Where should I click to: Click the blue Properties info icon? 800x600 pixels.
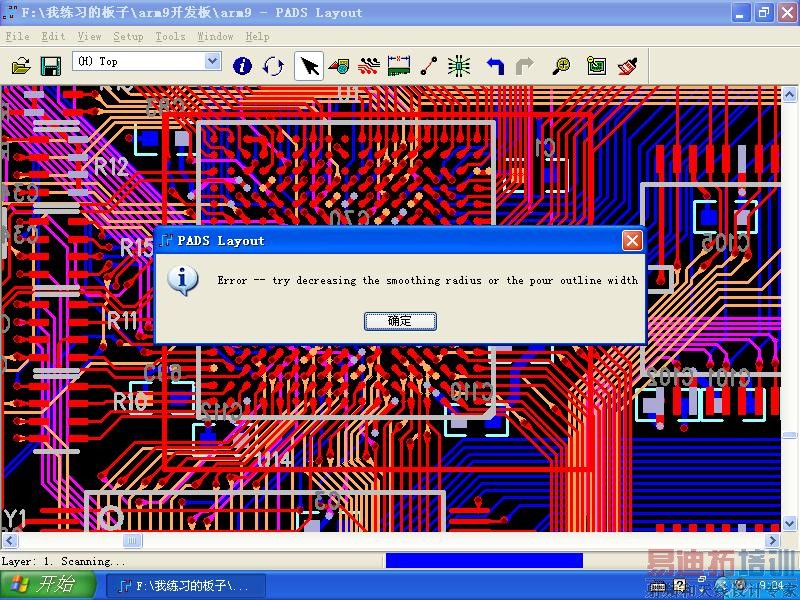point(242,66)
